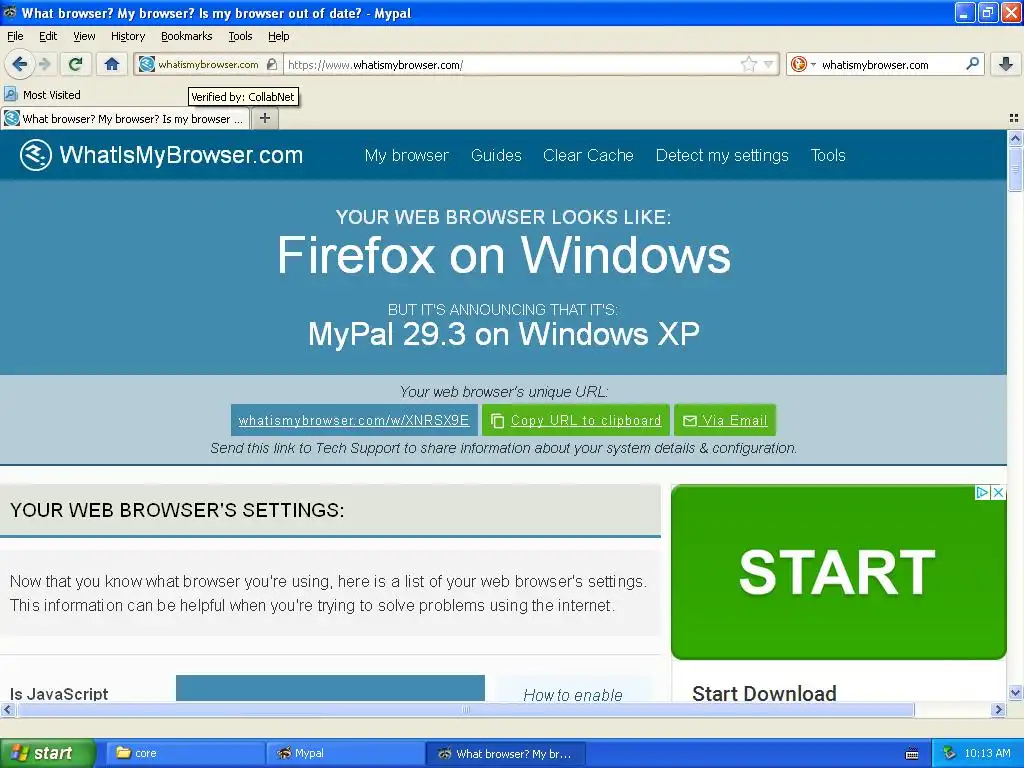
Task: Click the Mypal window title bar icon
Action: point(9,12)
